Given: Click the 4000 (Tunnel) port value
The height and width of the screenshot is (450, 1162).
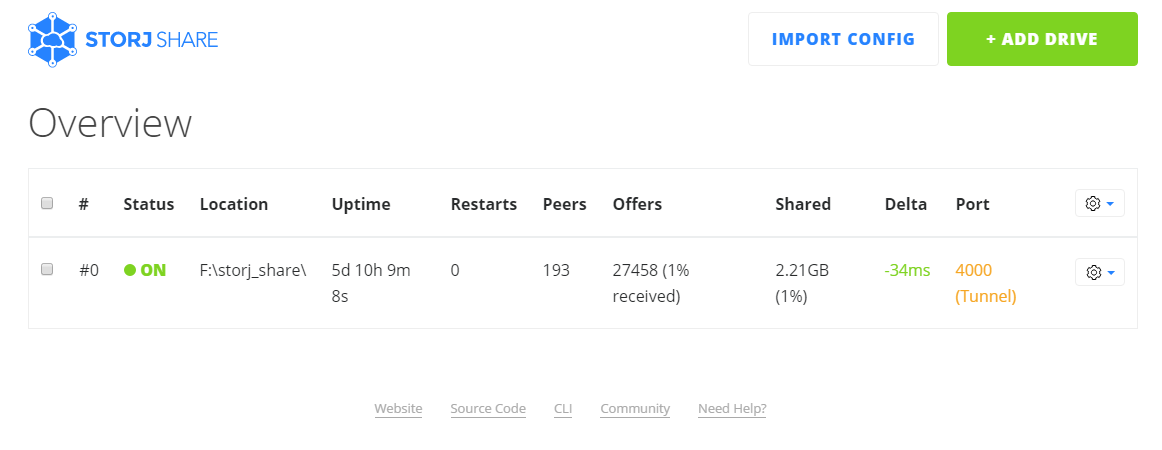Looking at the screenshot, I should tap(985, 283).
